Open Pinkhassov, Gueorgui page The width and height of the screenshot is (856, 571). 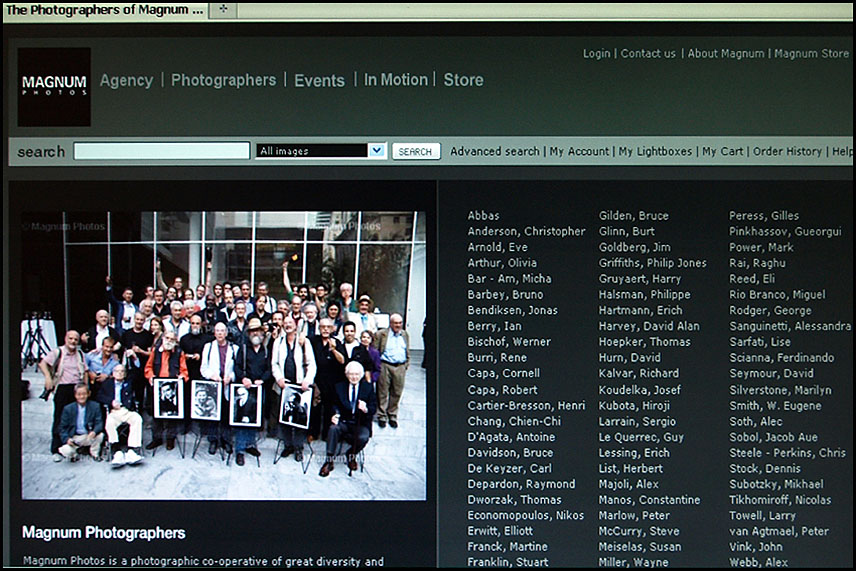[785, 231]
